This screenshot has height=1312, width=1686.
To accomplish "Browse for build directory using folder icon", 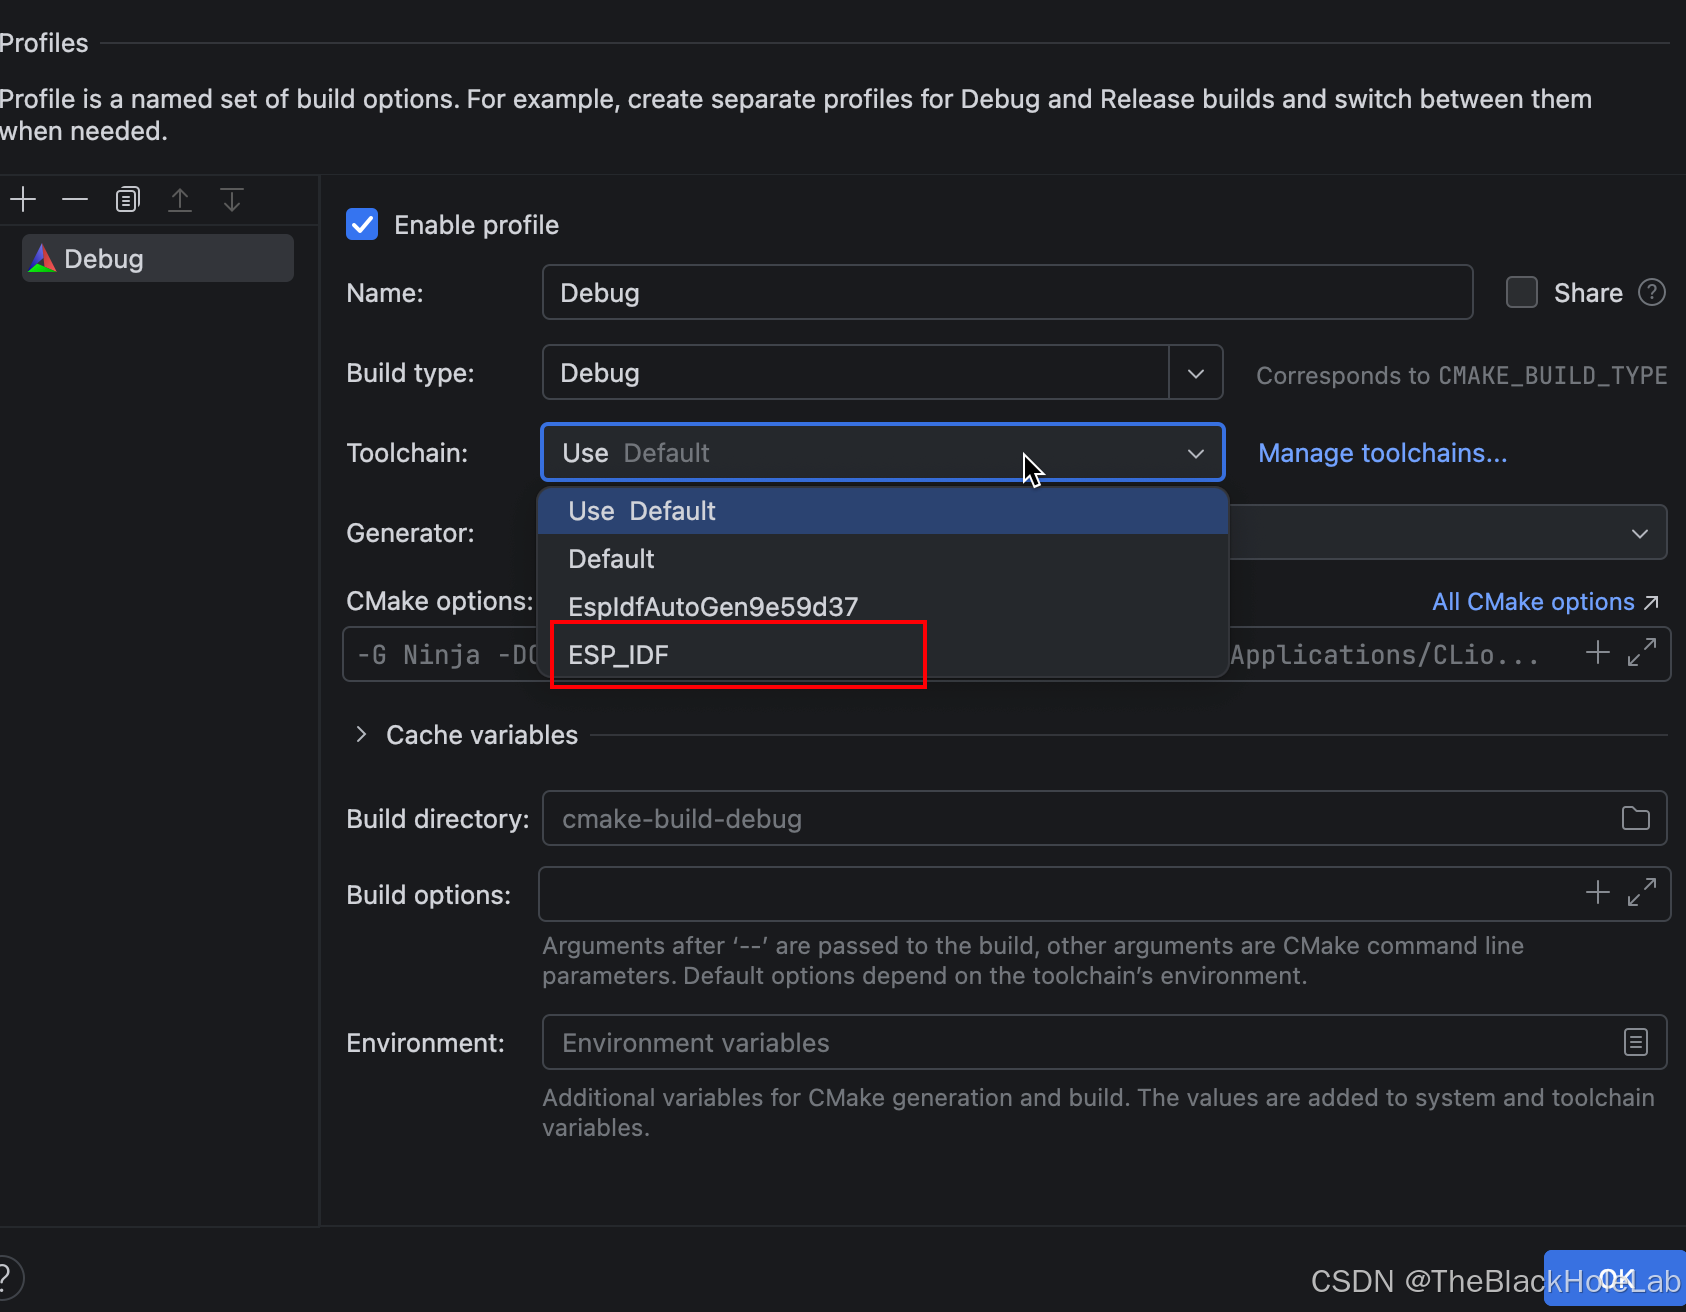I will 1636,818.
